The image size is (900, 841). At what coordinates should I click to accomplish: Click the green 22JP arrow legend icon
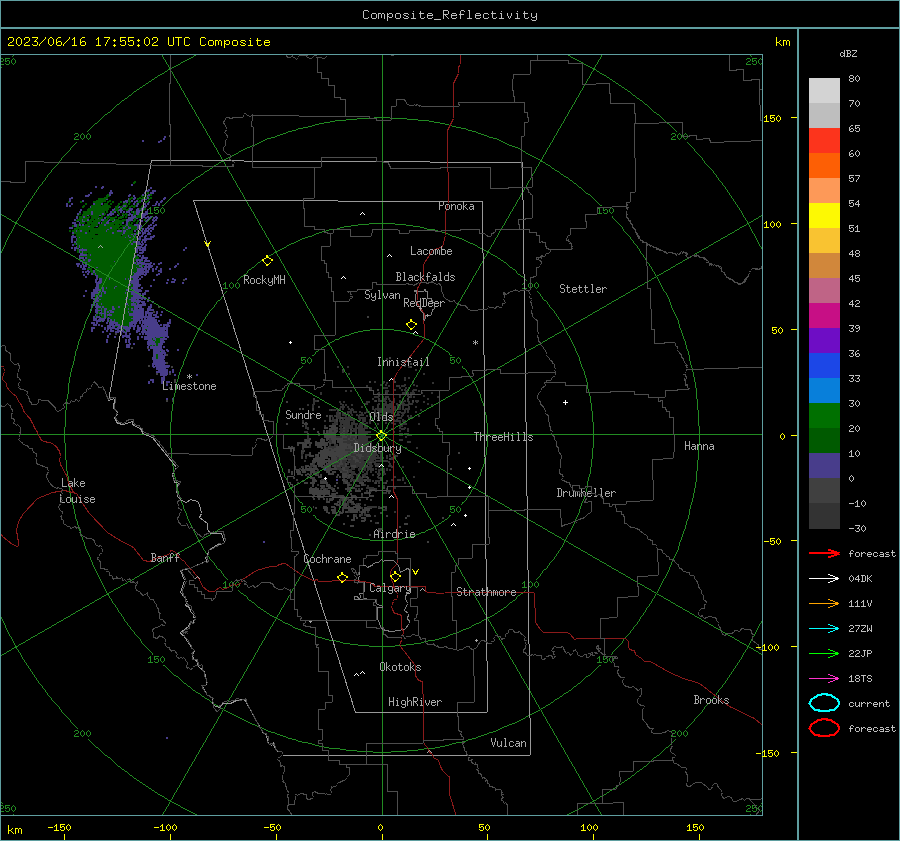point(824,653)
